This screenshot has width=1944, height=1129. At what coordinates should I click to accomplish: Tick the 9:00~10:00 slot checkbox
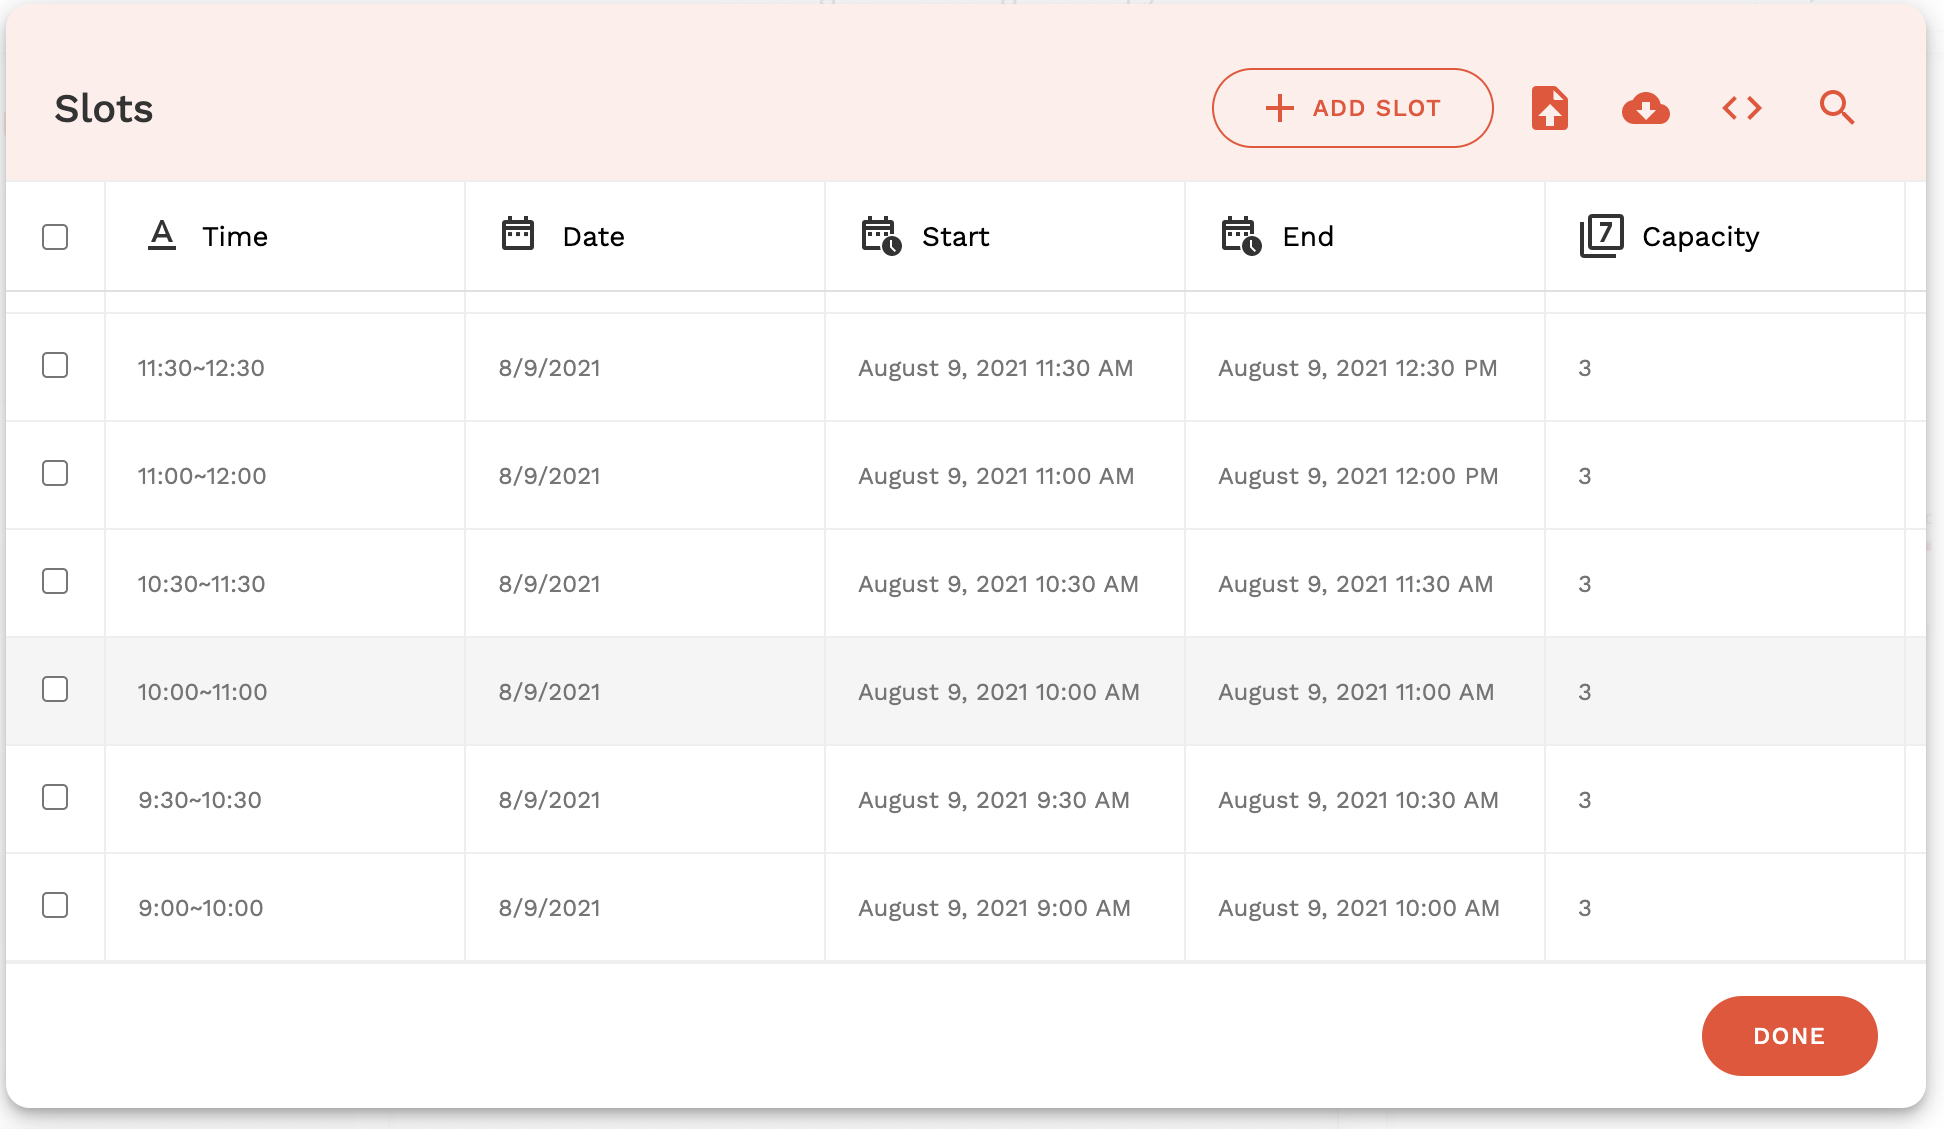pos(55,905)
